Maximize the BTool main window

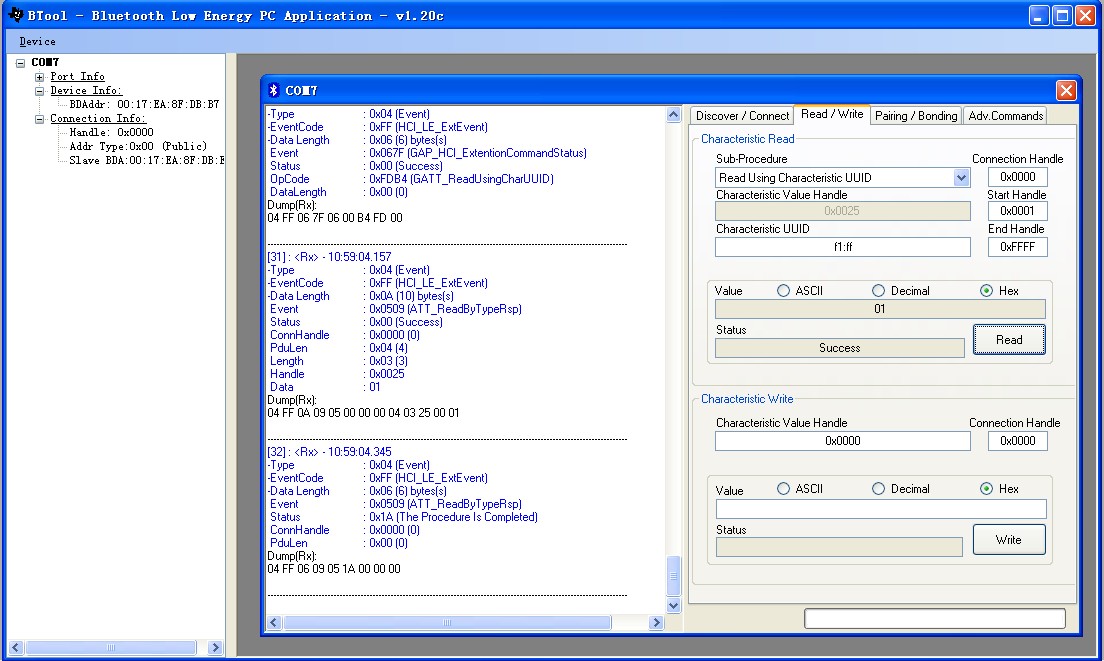point(1062,15)
